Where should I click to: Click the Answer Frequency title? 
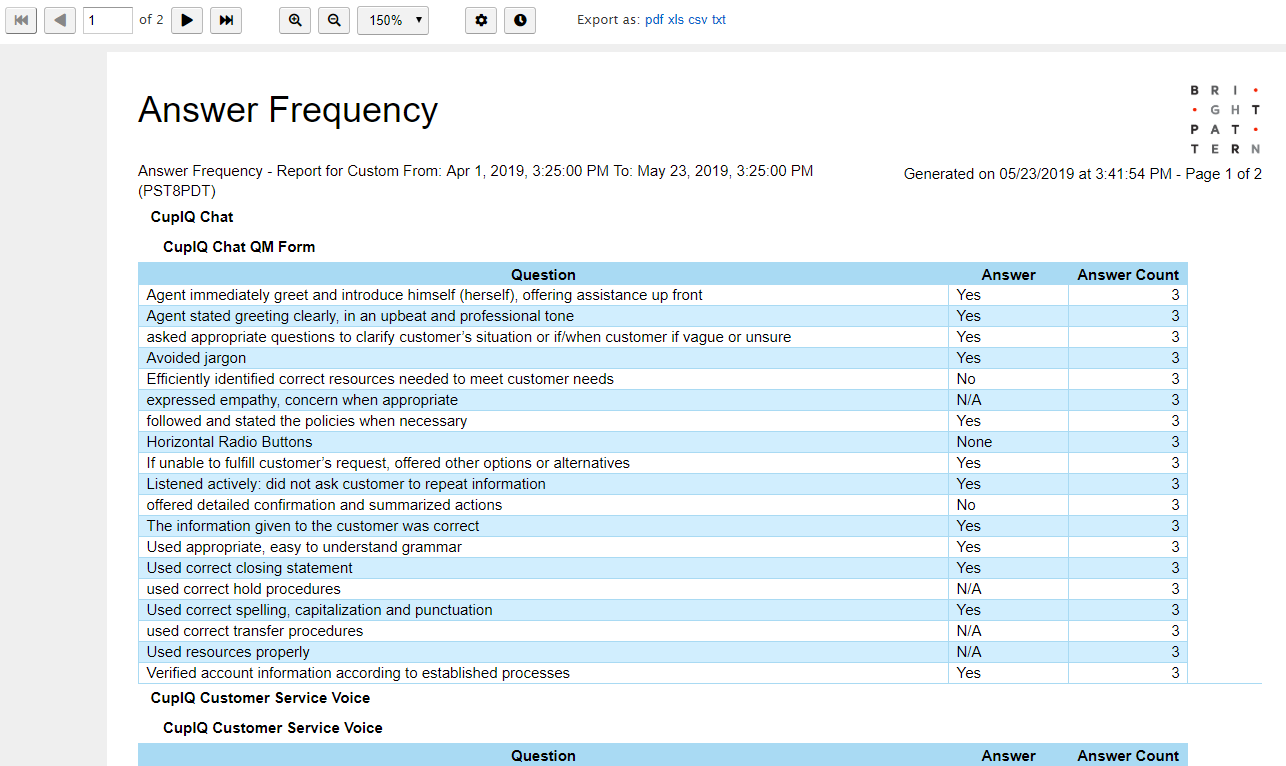(x=288, y=110)
